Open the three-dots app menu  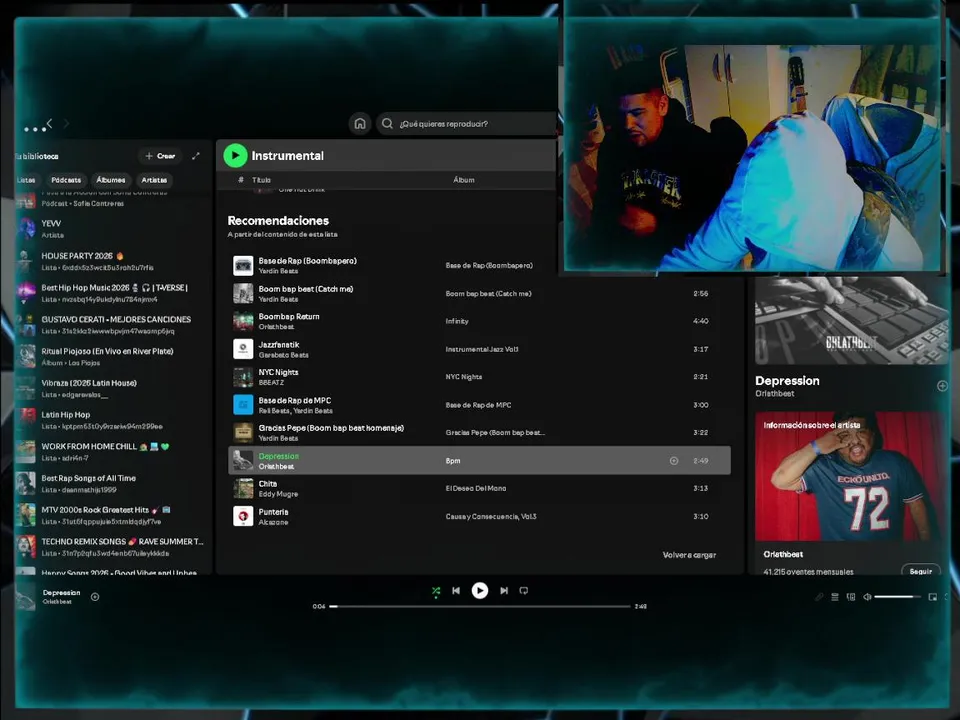[x=35, y=129]
